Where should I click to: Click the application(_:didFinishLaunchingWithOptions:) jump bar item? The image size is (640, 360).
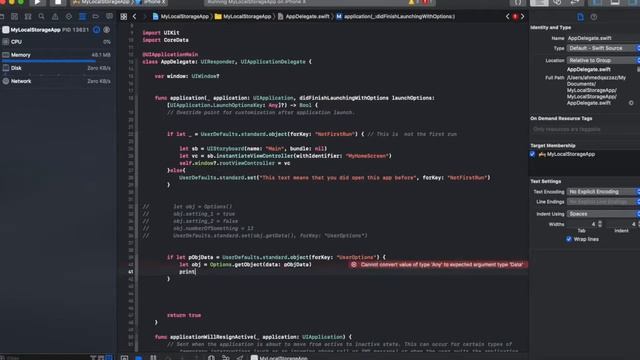click(x=396, y=17)
